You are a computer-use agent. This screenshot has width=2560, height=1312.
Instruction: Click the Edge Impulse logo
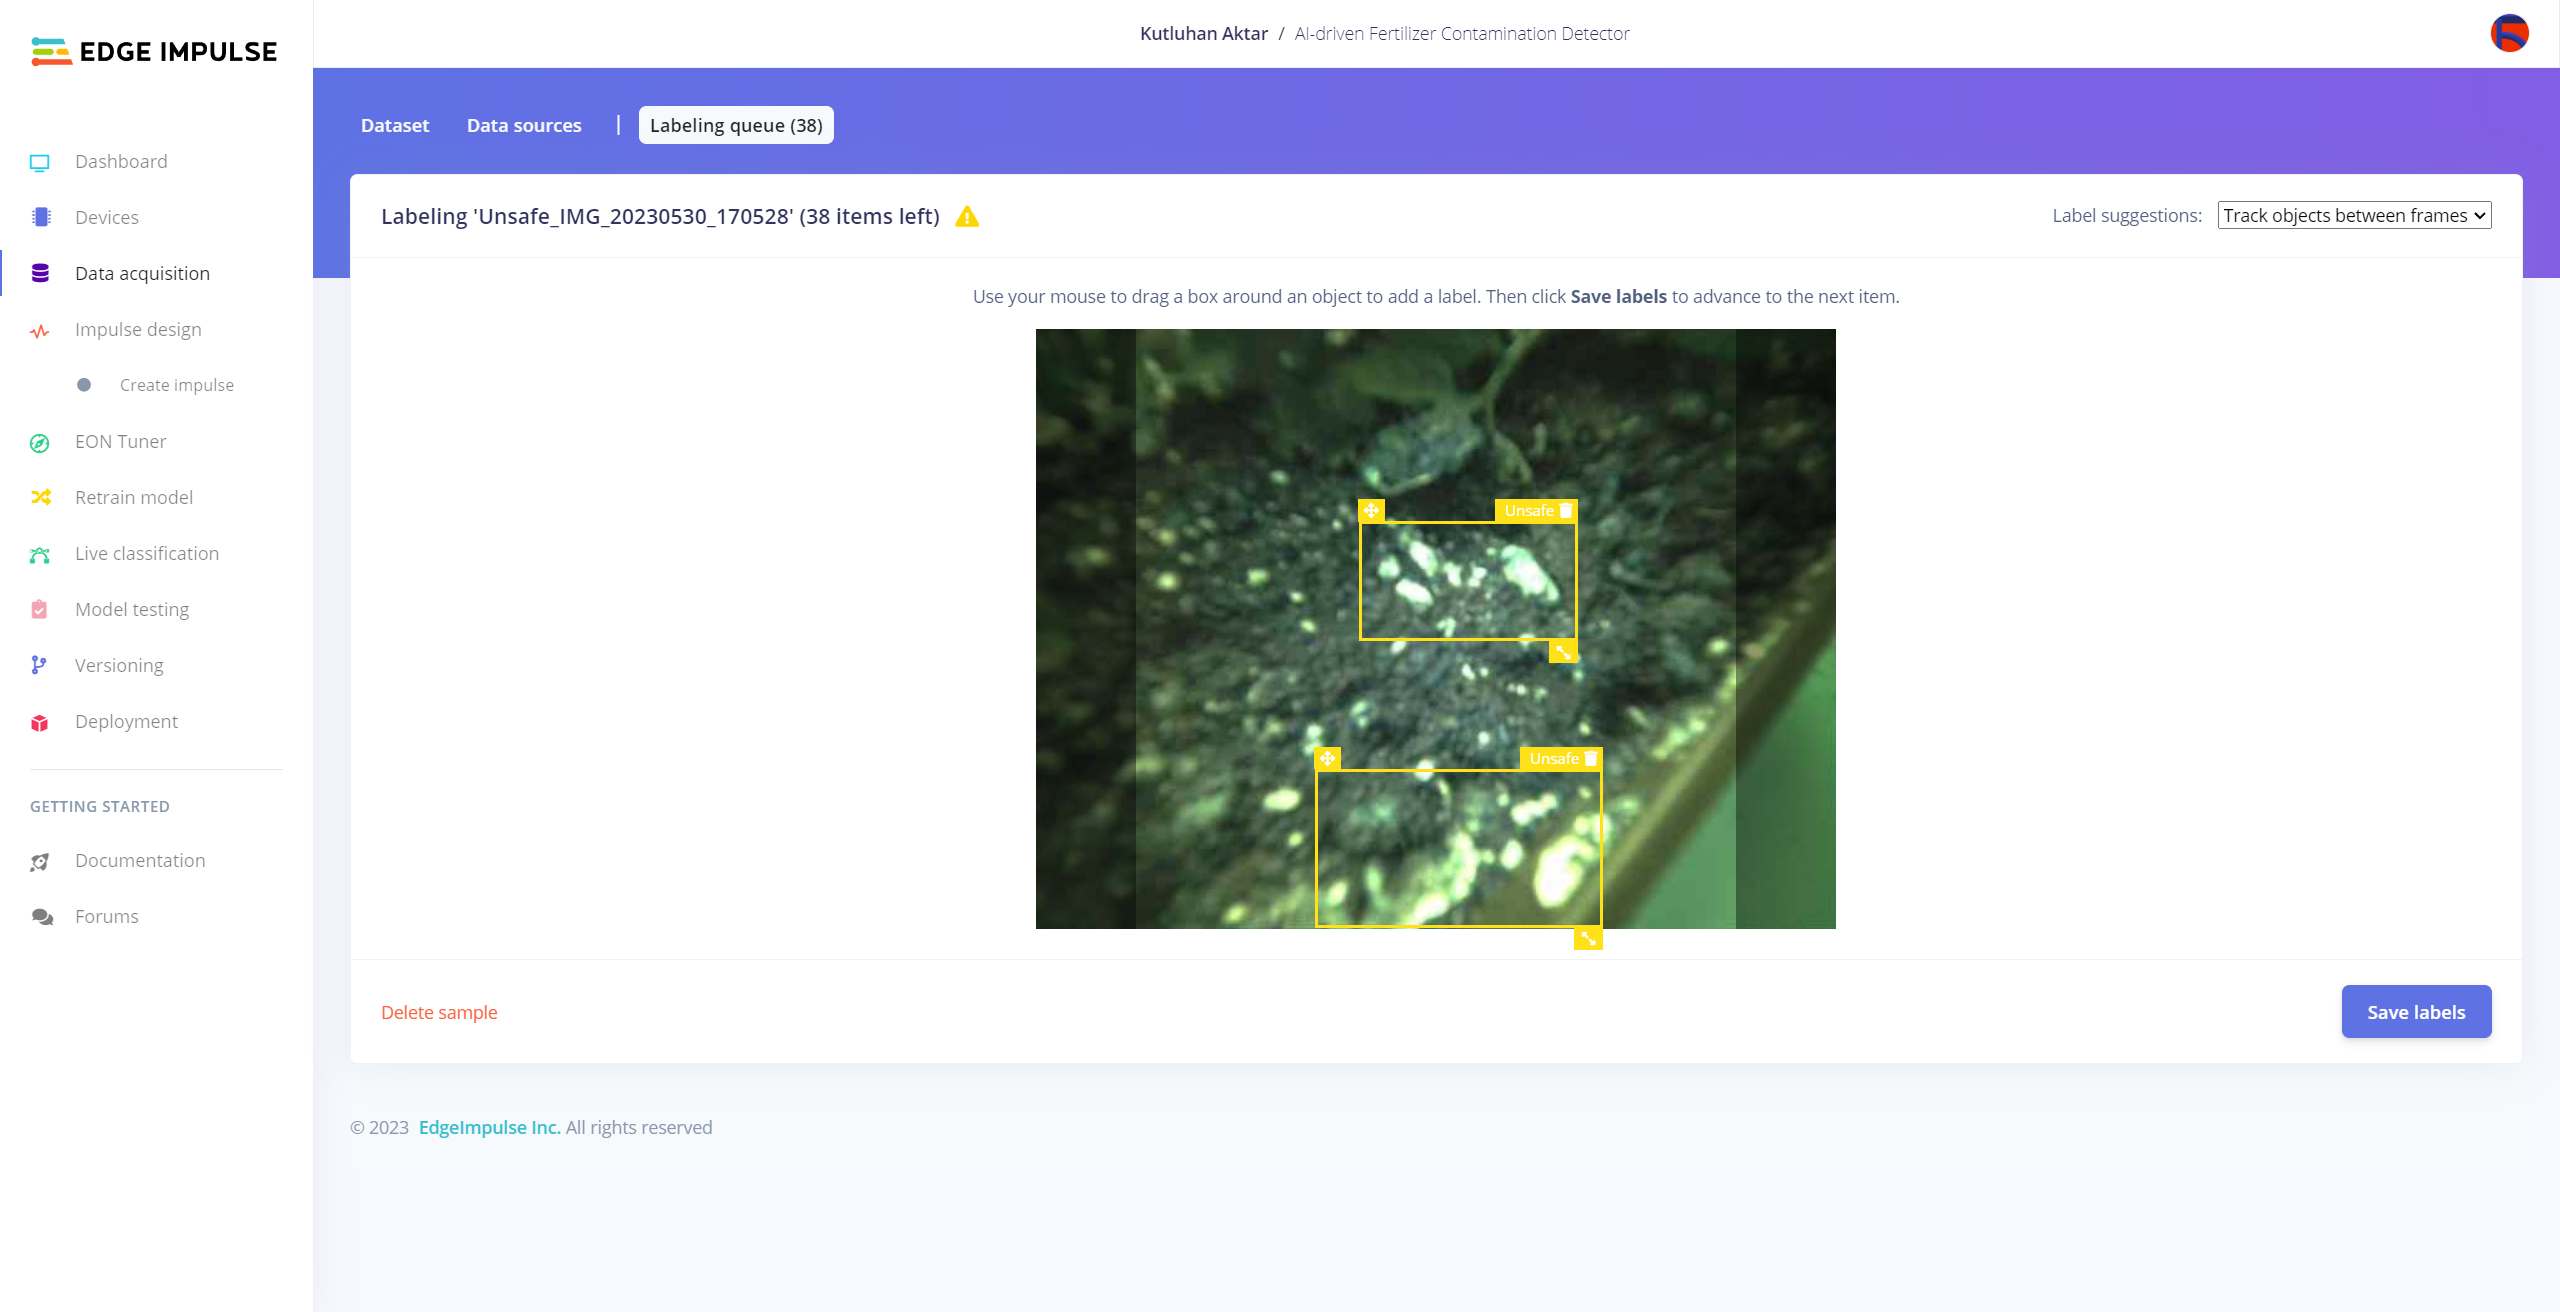click(154, 51)
